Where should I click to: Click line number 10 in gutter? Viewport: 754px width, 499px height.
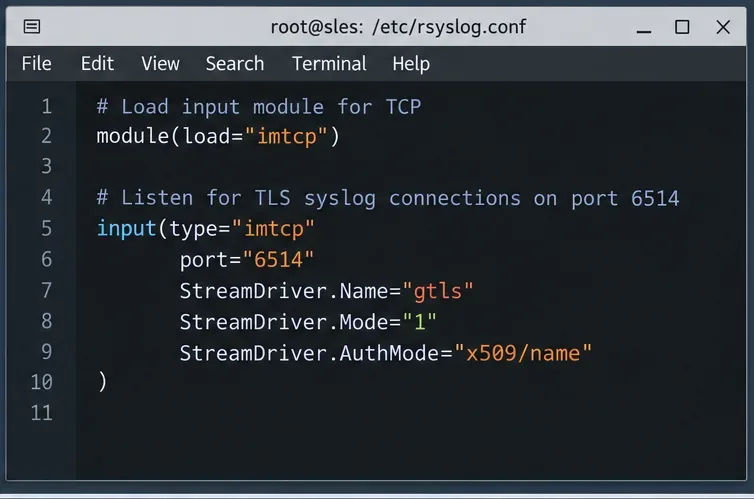tap(41, 383)
